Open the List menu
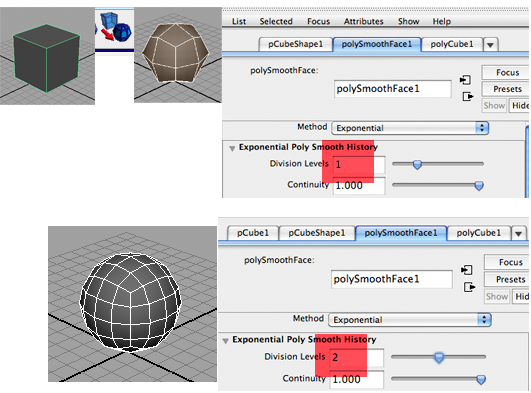531x393 pixels. pyautogui.click(x=239, y=21)
